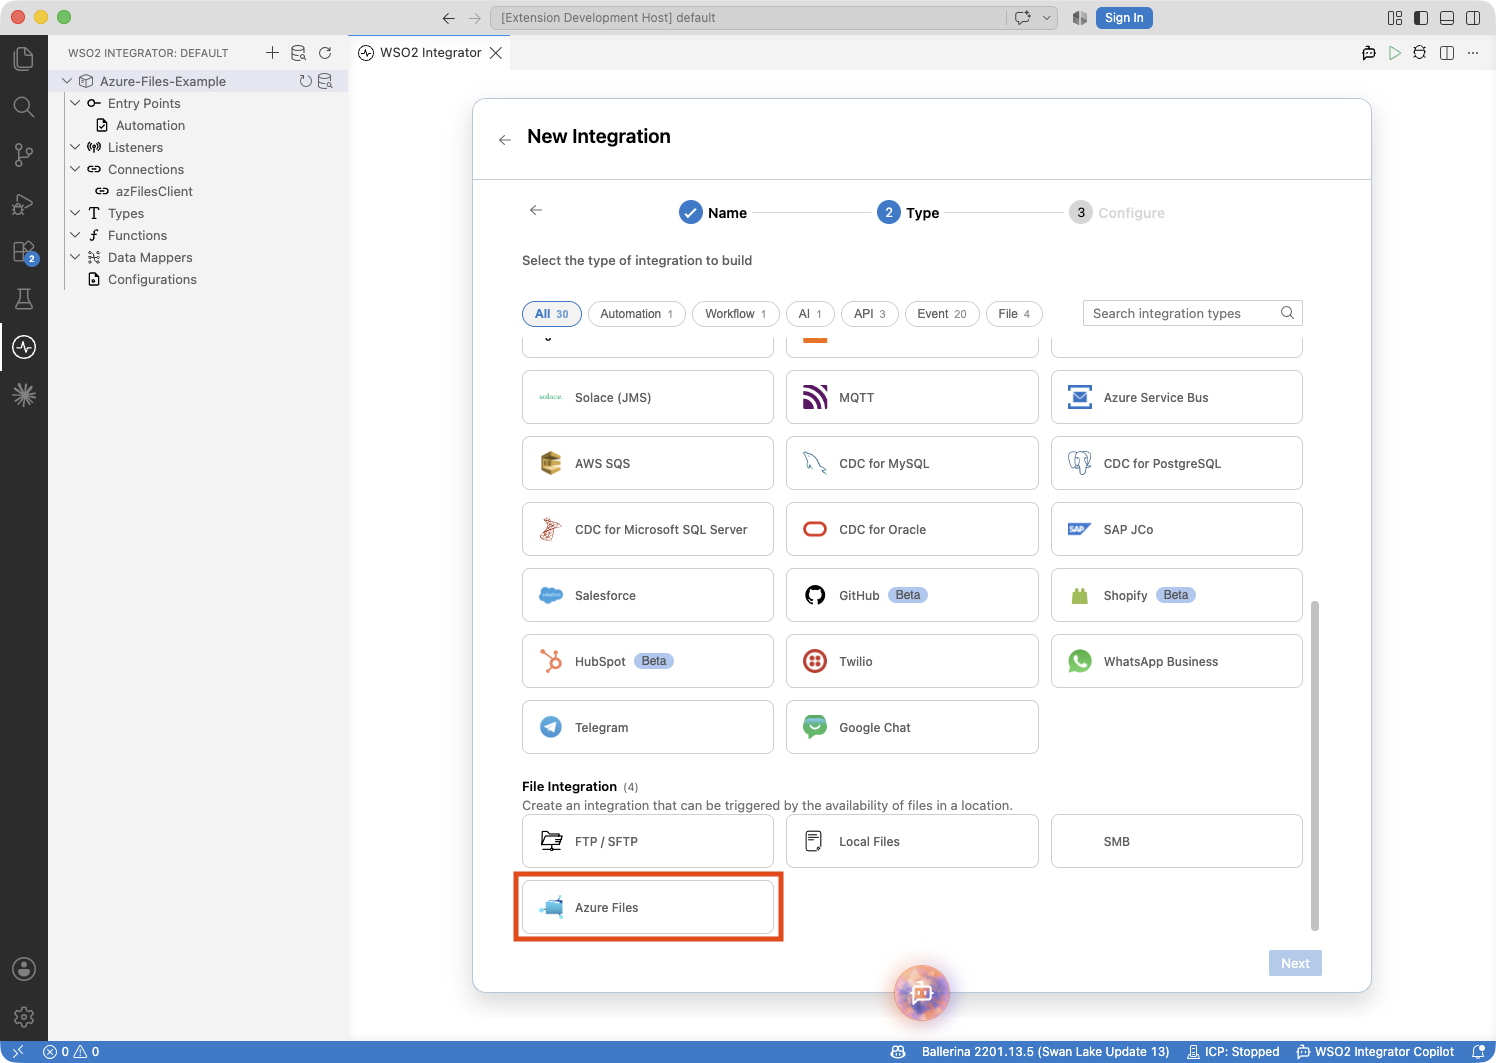The image size is (1496, 1063).
Task: Open the floating Copilot chat button
Action: coord(921,992)
